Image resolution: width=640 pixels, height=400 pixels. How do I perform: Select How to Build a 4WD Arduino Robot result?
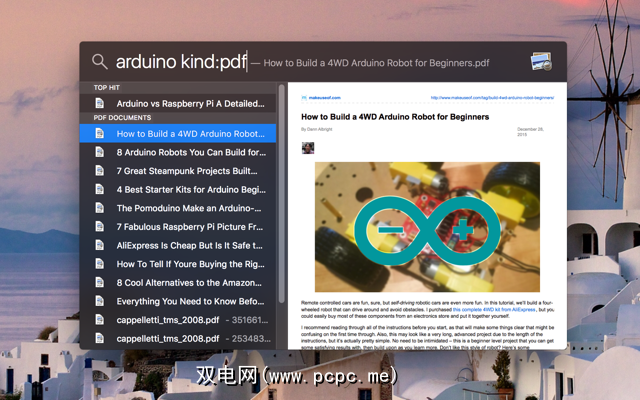pyautogui.click(x=178, y=133)
